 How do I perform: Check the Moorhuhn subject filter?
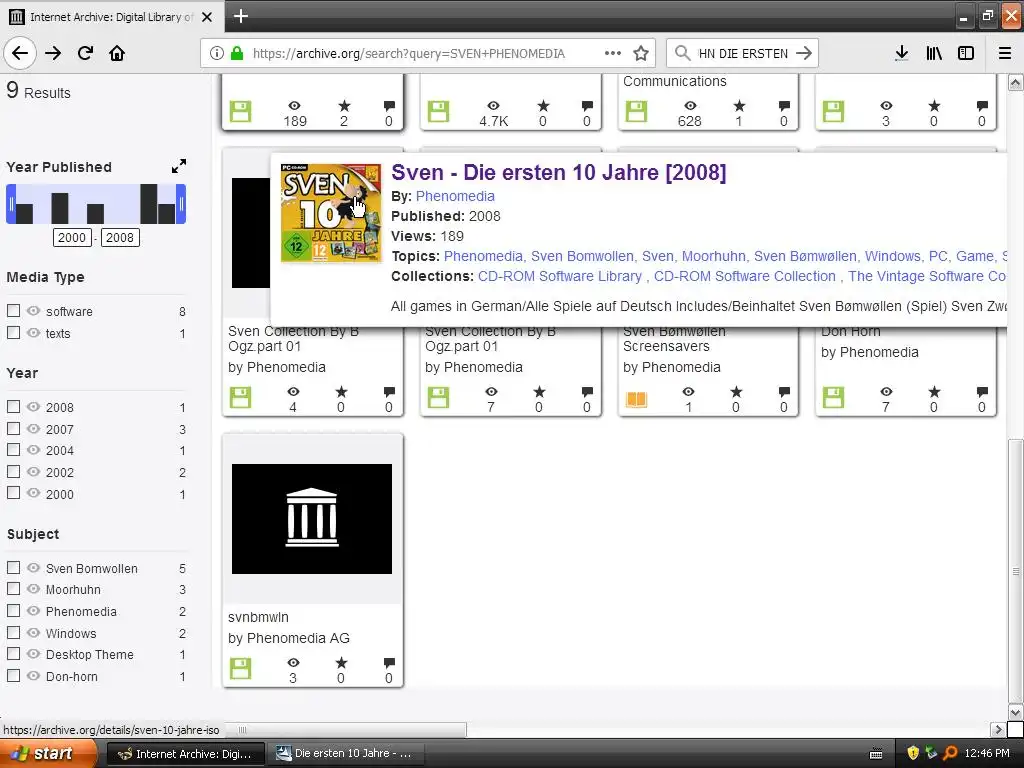tap(13, 588)
